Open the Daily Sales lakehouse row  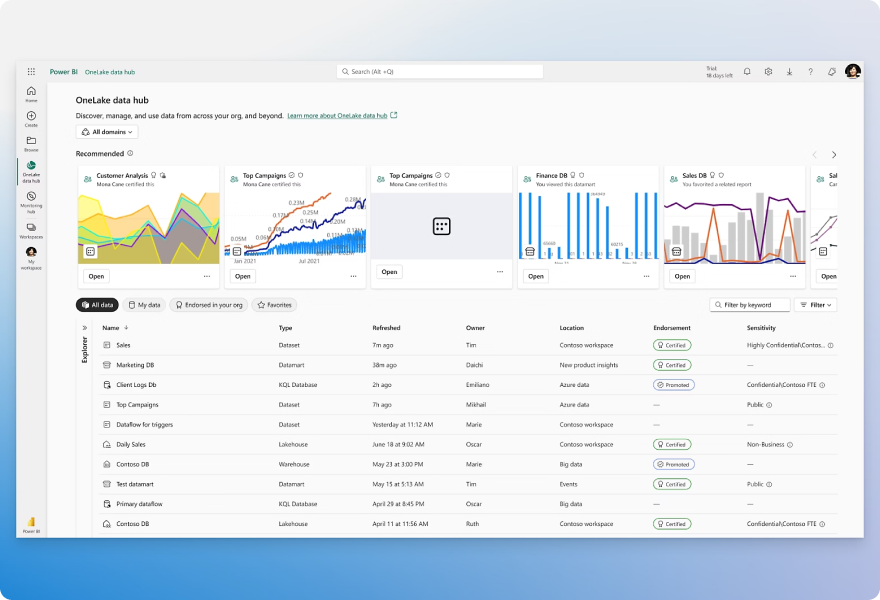(468, 445)
